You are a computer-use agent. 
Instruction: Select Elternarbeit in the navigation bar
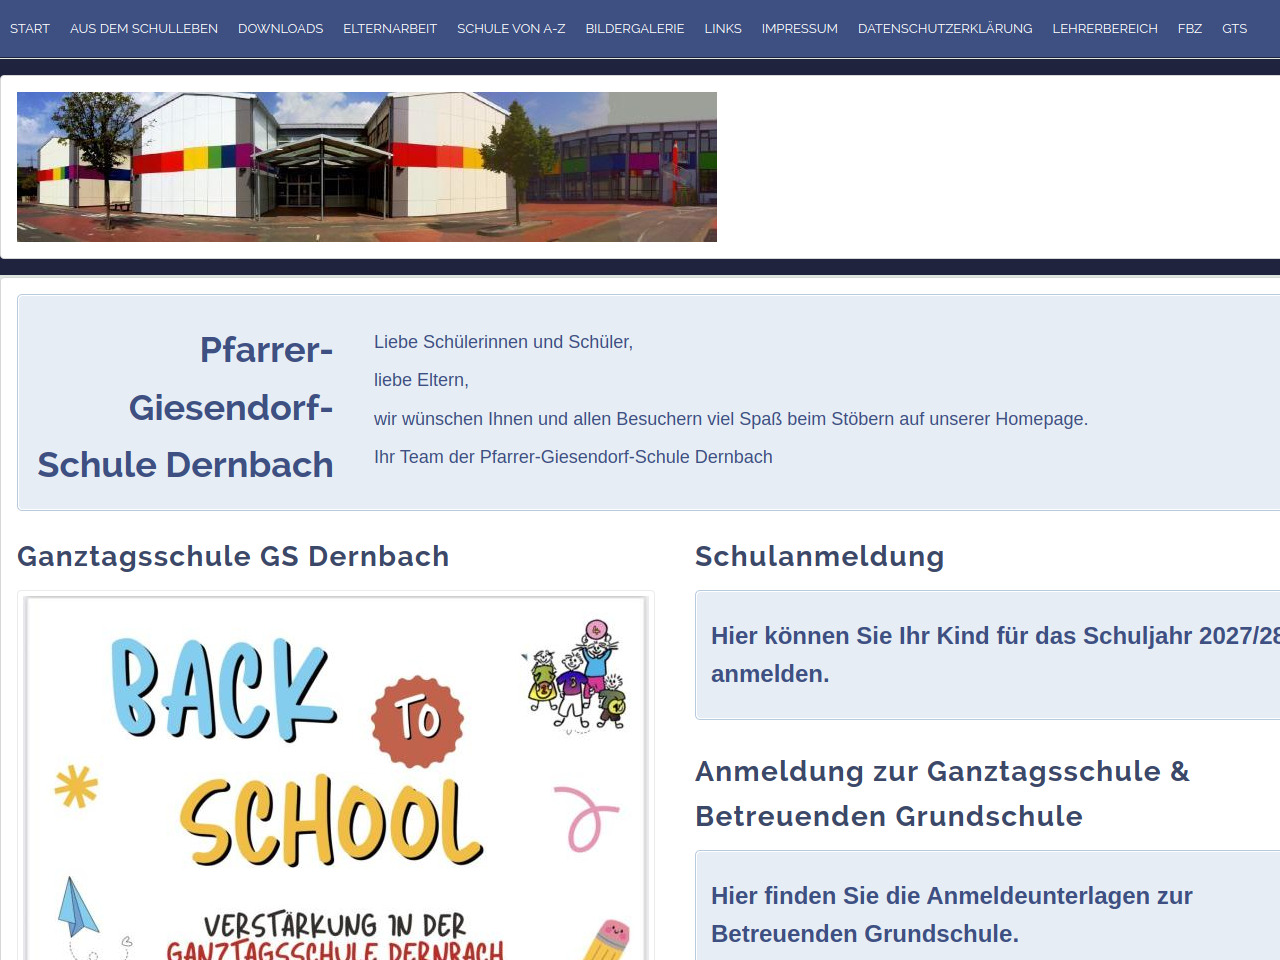(390, 29)
